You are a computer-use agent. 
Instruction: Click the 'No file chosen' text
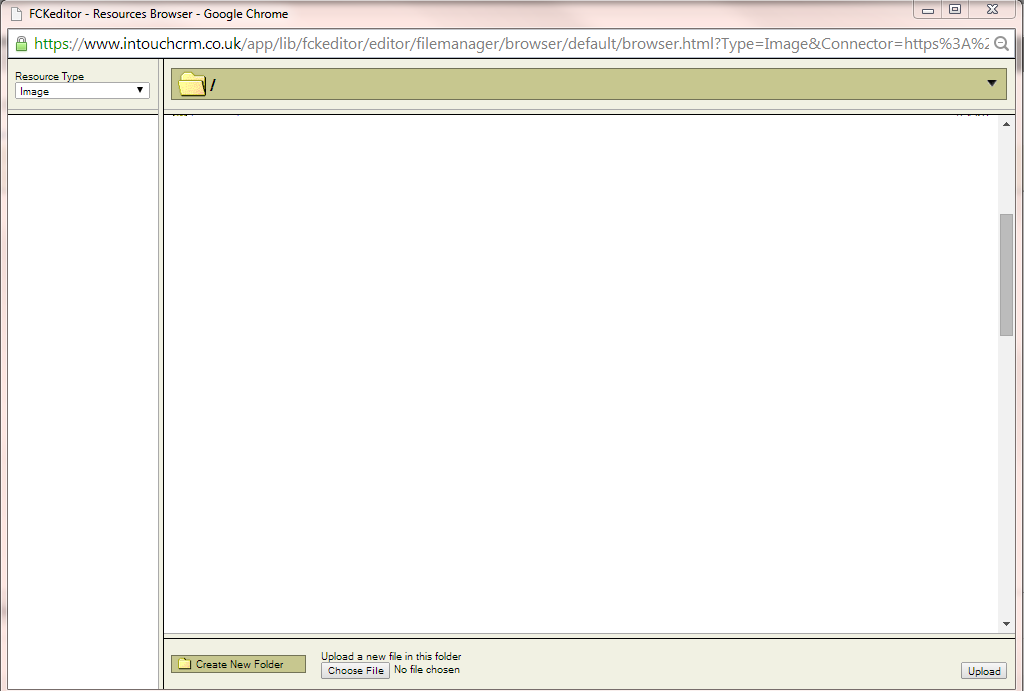pyautogui.click(x=426, y=669)
